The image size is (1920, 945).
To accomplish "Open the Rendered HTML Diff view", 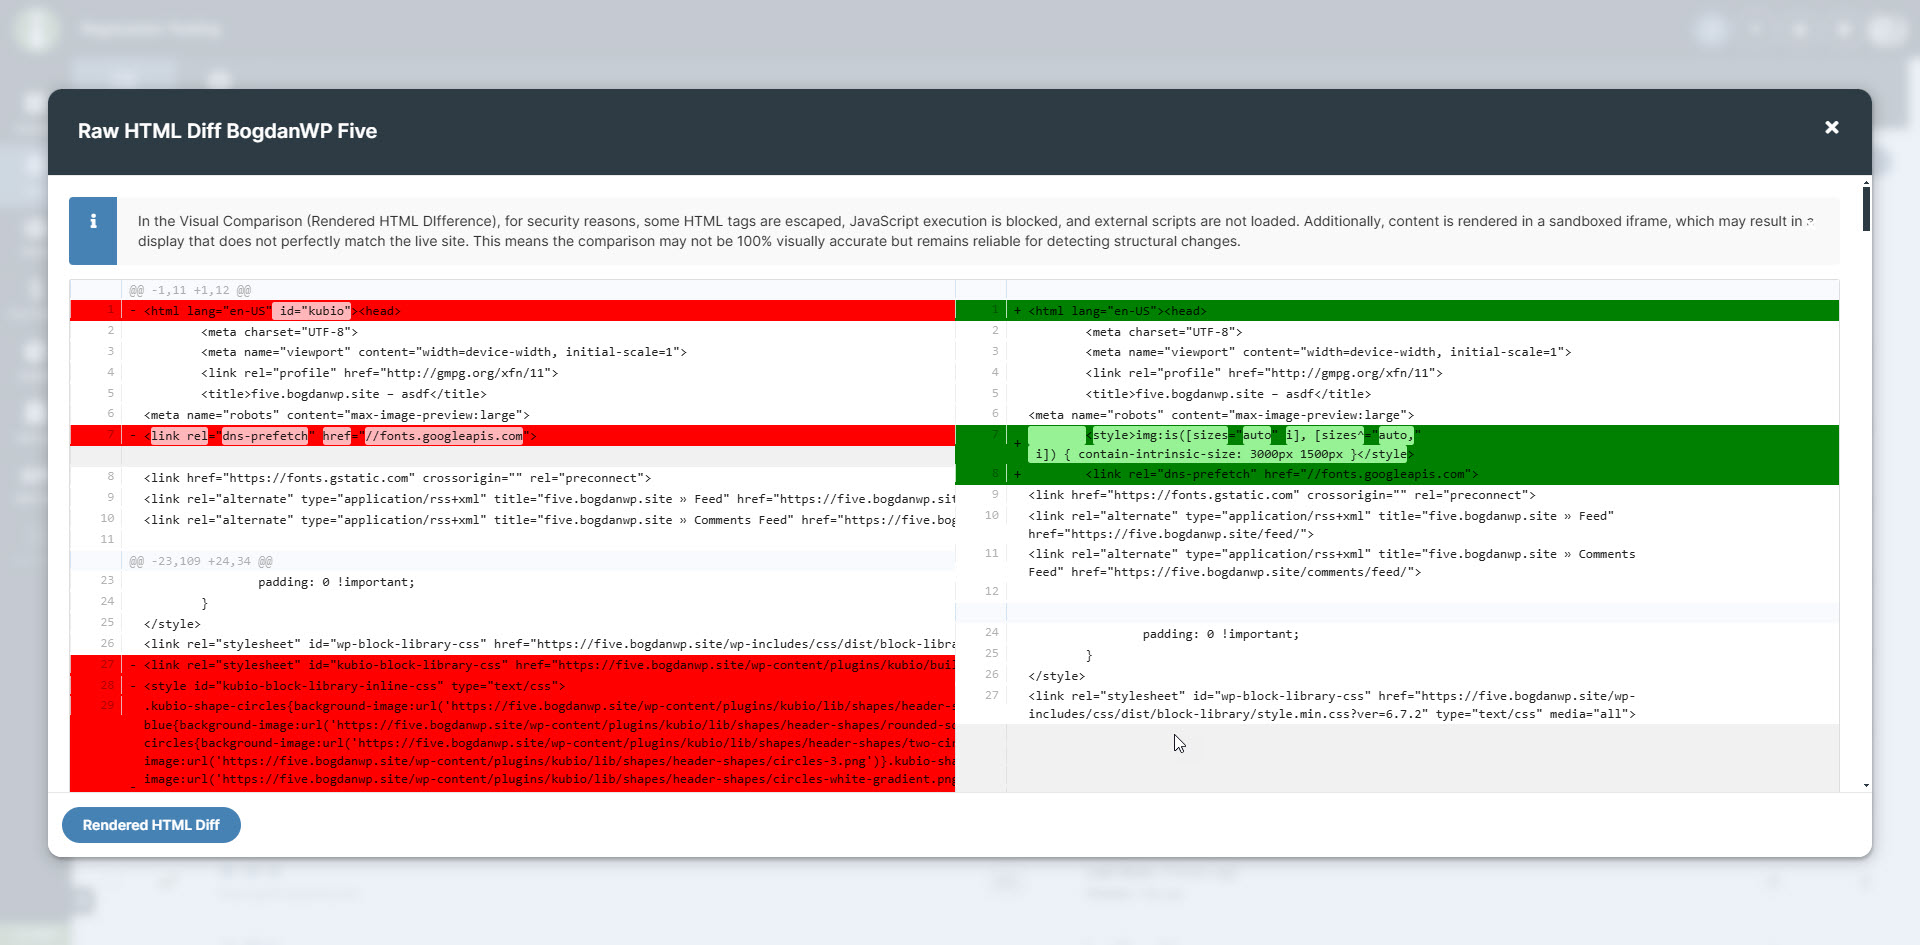I will pyautogui.click(x=151, y=825).
